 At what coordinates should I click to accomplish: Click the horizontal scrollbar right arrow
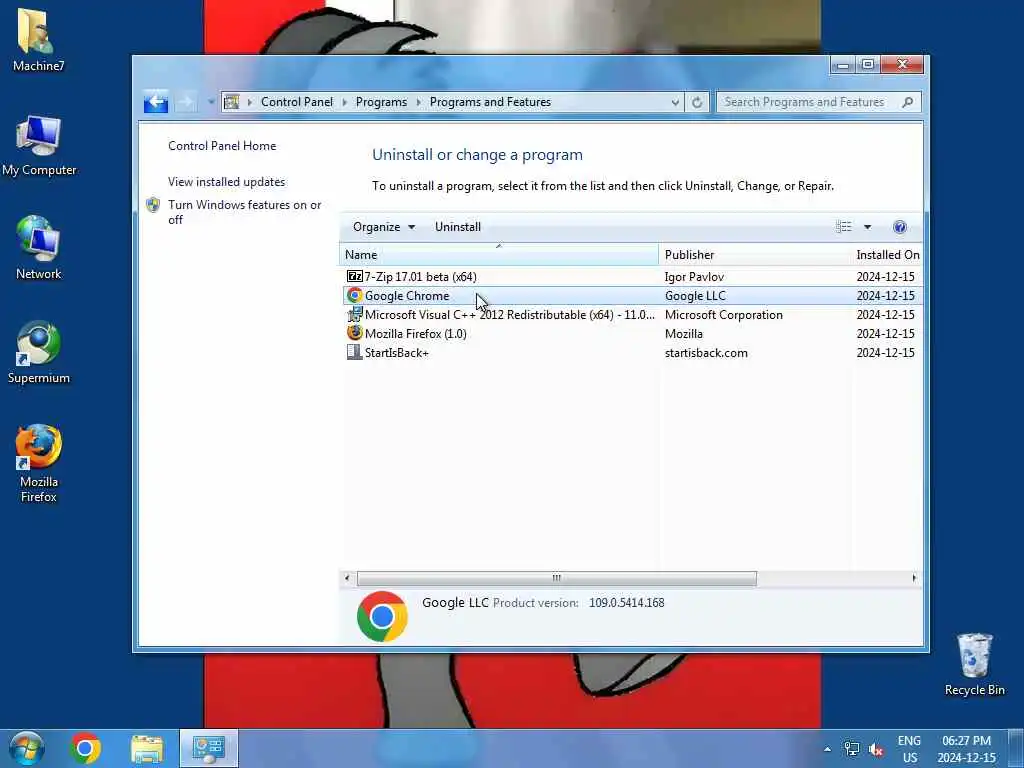pyautogui.click(x=914, y=578)
